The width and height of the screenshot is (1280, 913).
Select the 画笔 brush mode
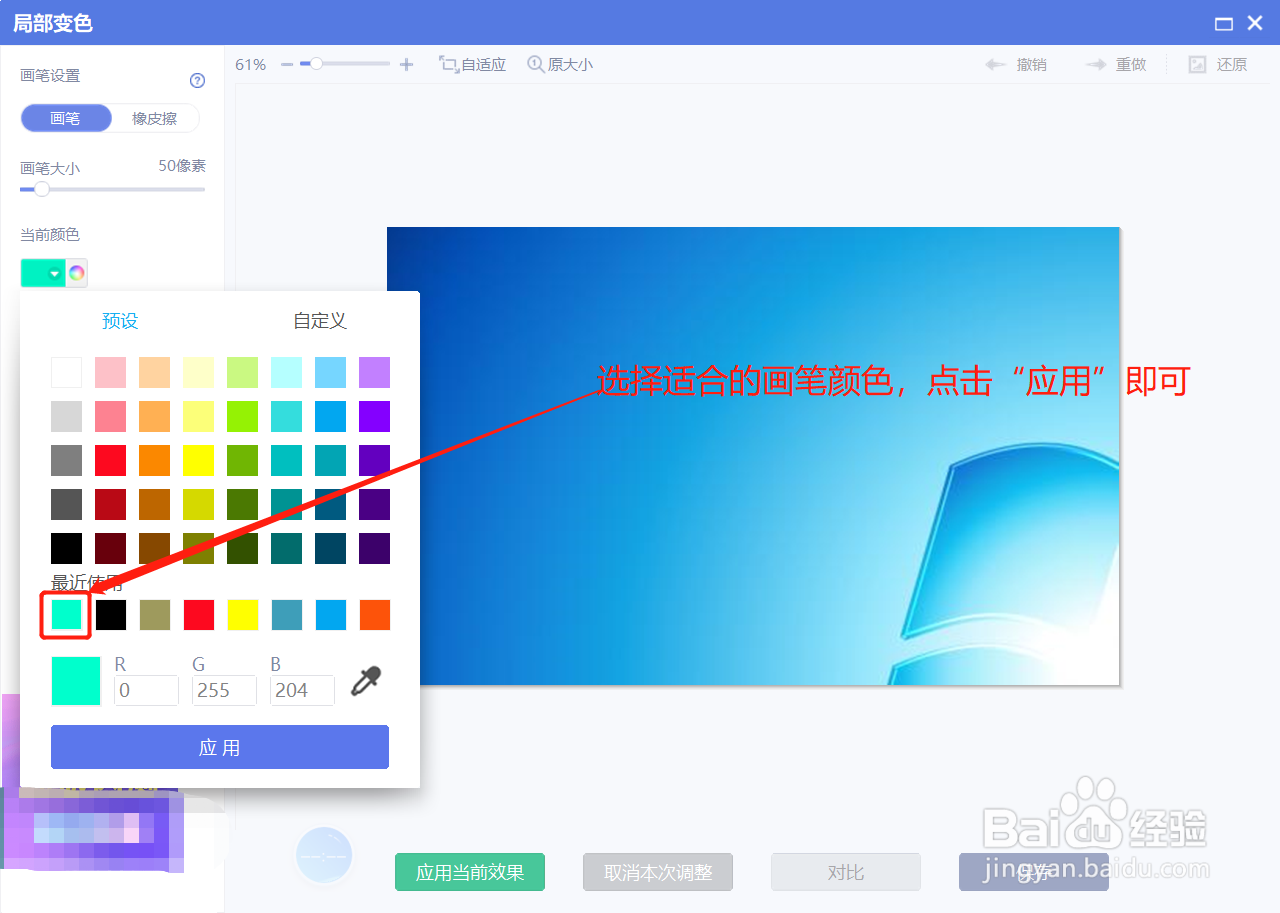pyautogui.click(x=65, y=118)
